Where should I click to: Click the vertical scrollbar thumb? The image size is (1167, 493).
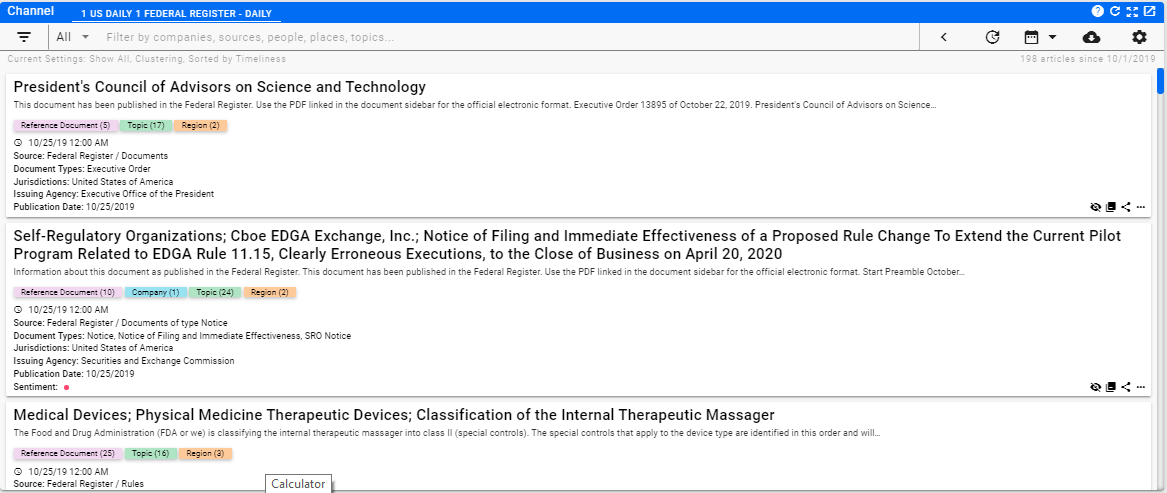pos(1160,80)
